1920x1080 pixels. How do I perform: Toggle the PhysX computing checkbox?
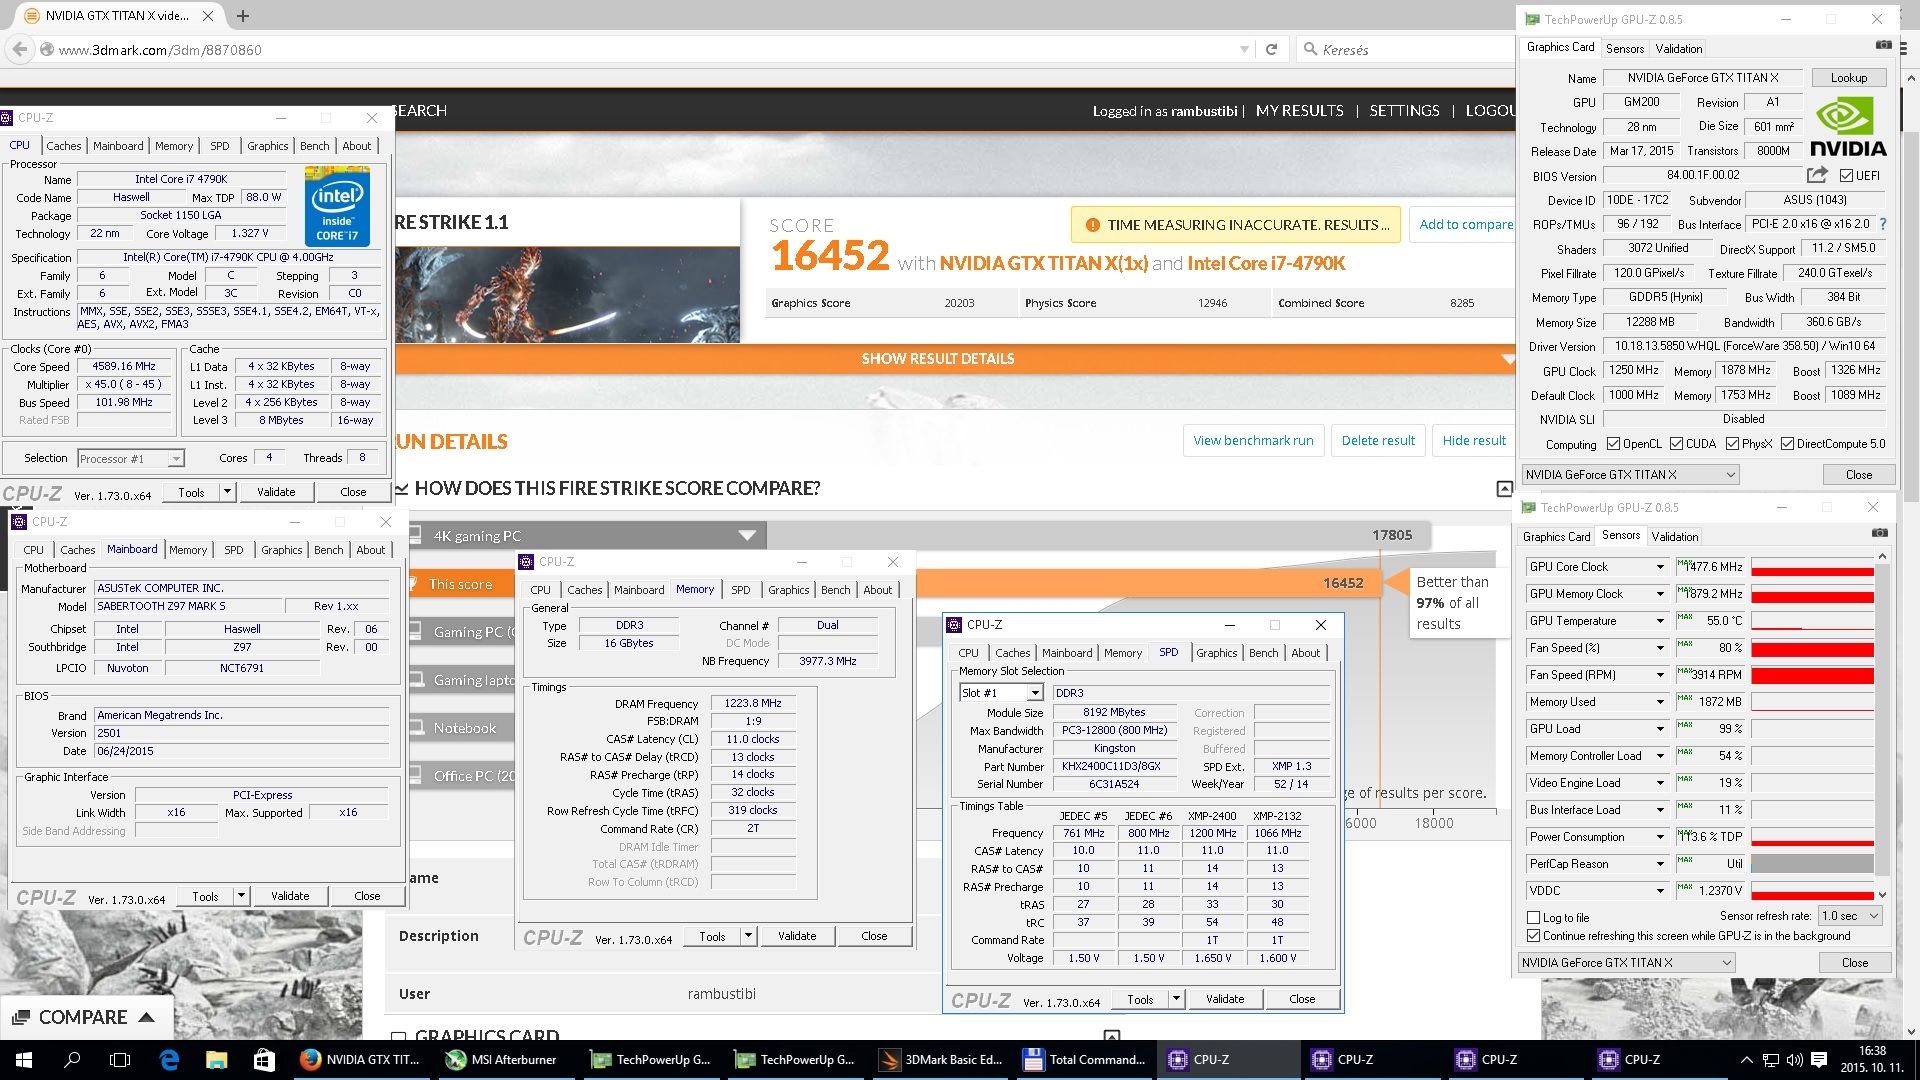pyautogui.click(x=1732, y=444)
